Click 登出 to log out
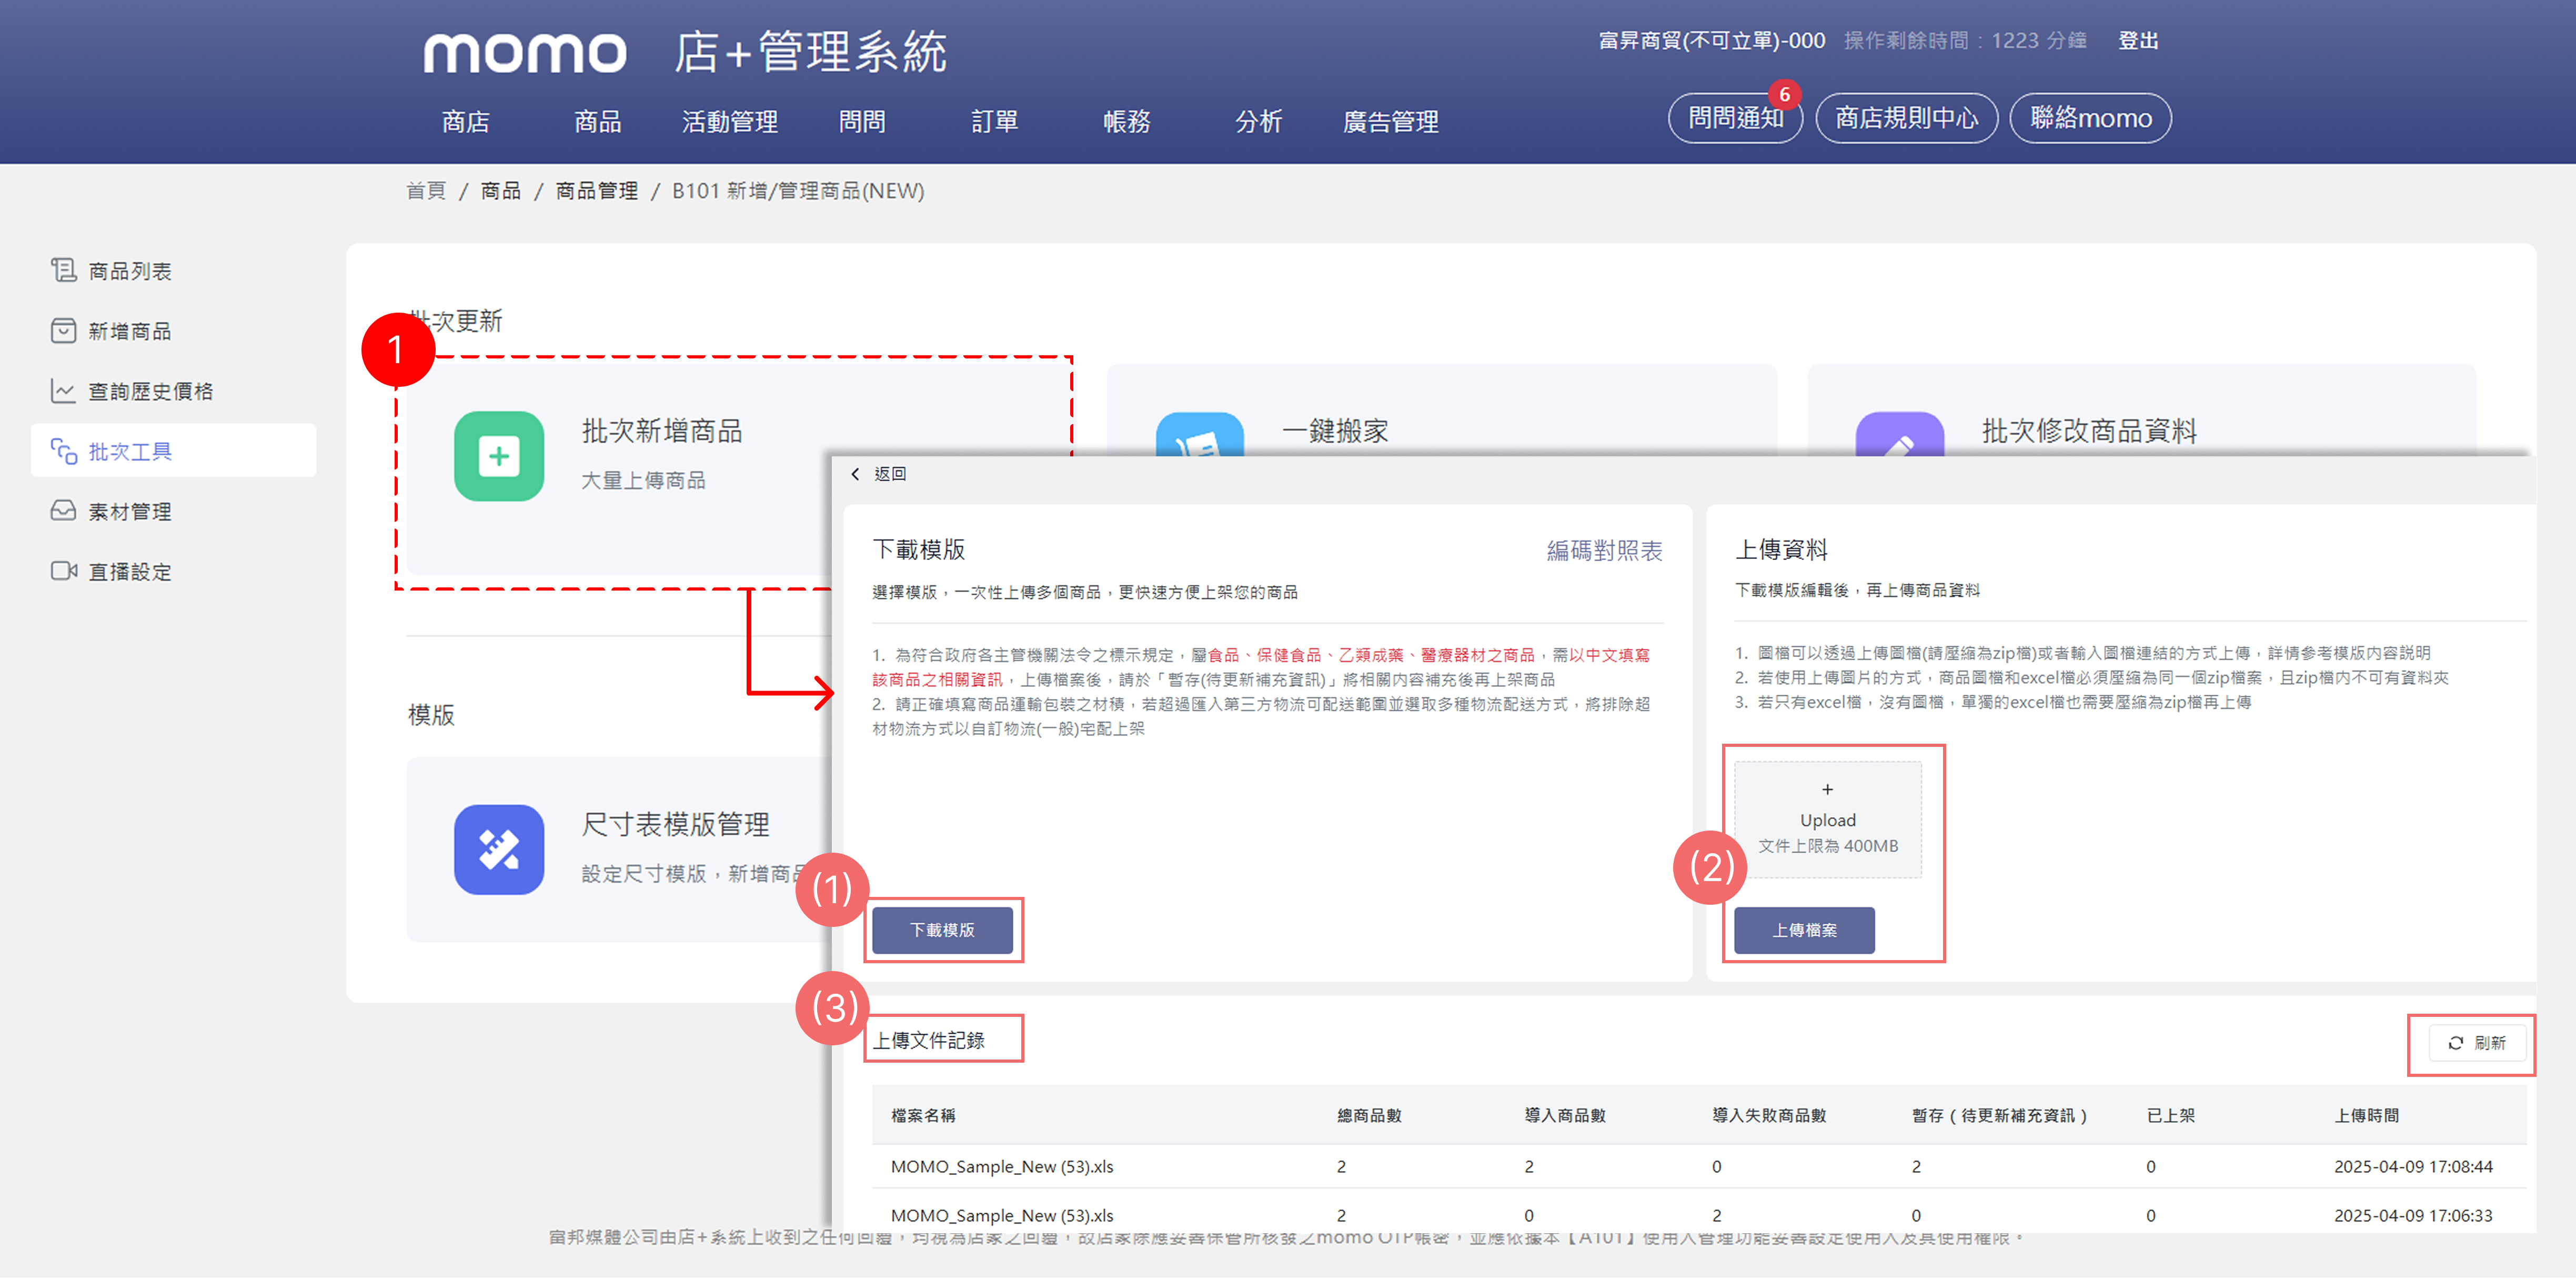This screenshot has width=2576, height=1279. [2138, 41]
